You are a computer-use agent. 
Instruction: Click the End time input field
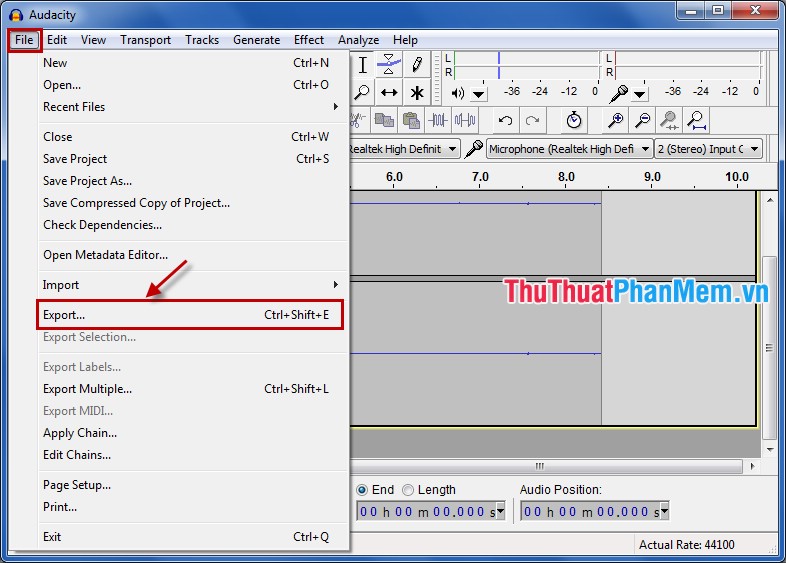426,511
